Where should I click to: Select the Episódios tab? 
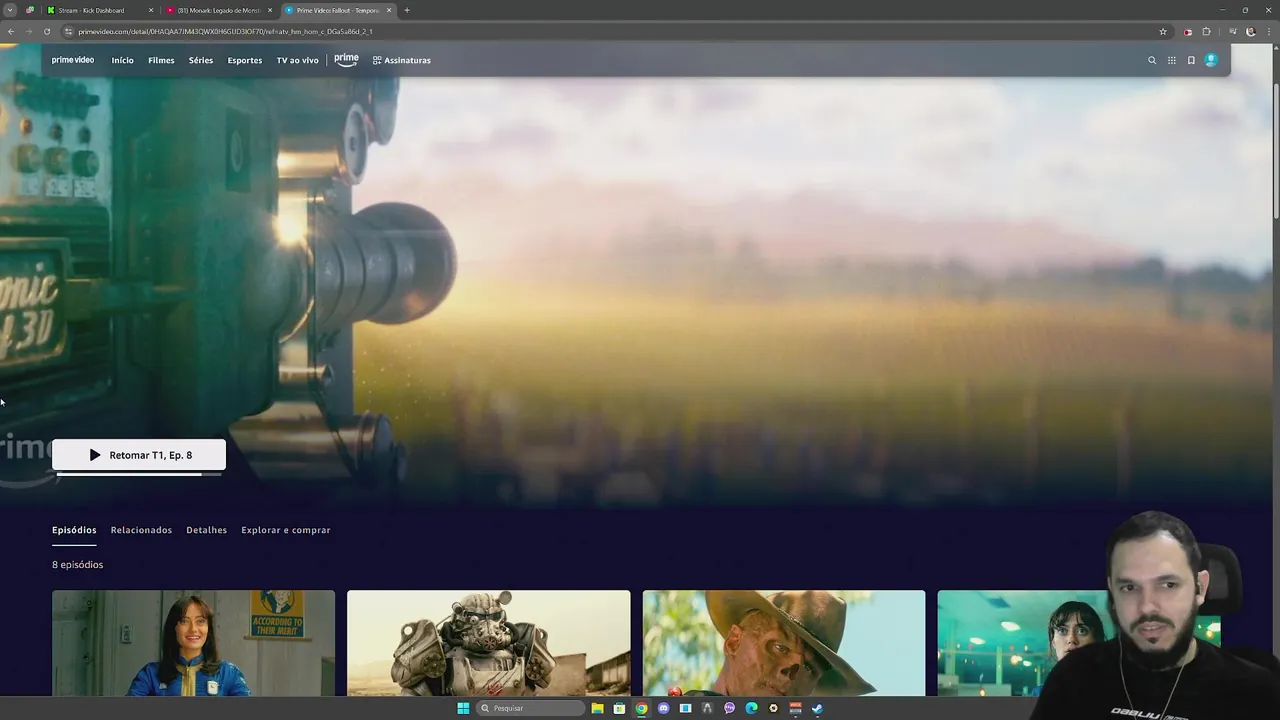(x=74, y=530)
